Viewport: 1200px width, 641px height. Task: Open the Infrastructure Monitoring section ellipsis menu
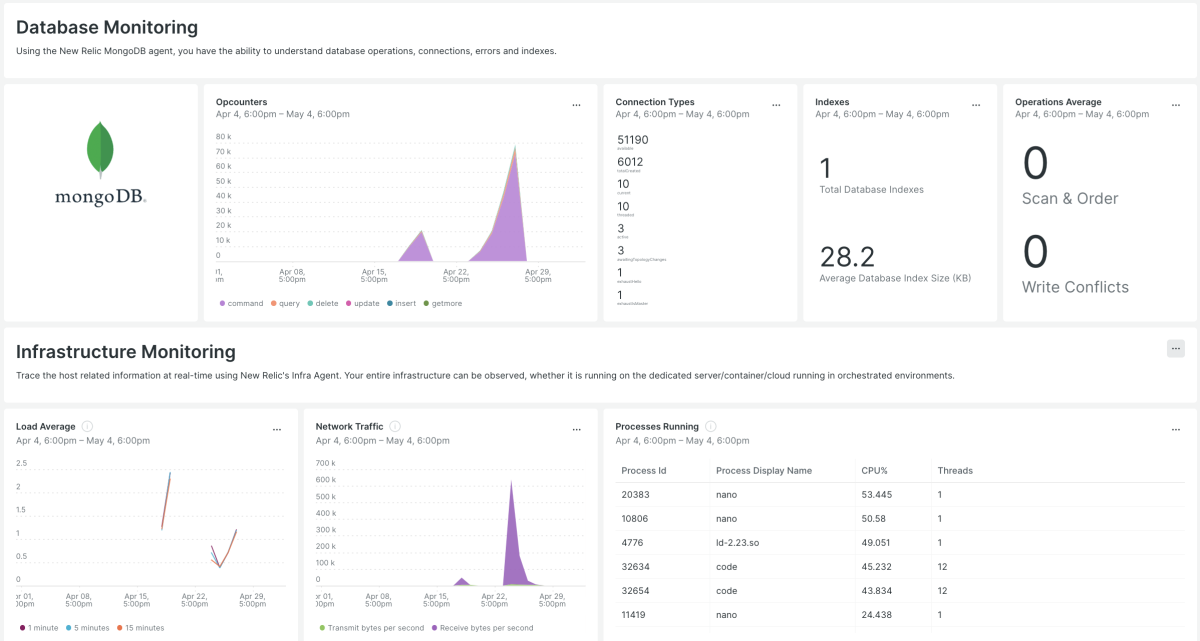(x=1176, y=349)
